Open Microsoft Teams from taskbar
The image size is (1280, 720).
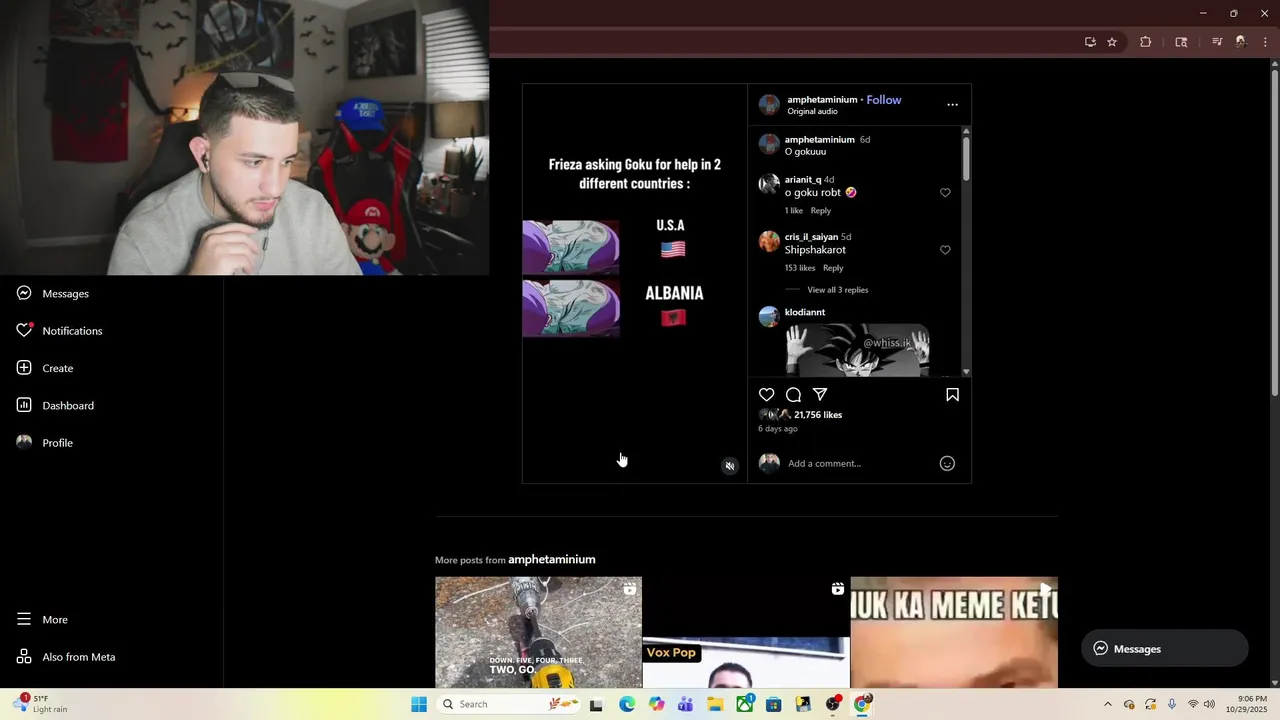[x=685, y=705]
